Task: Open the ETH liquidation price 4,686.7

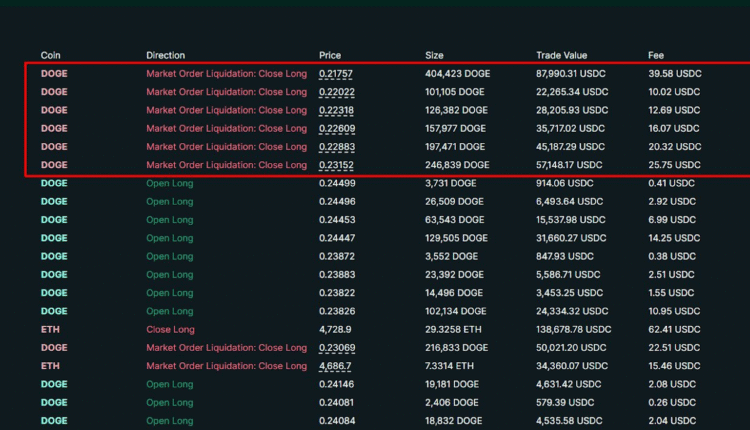Action: (x=335, y=366)
